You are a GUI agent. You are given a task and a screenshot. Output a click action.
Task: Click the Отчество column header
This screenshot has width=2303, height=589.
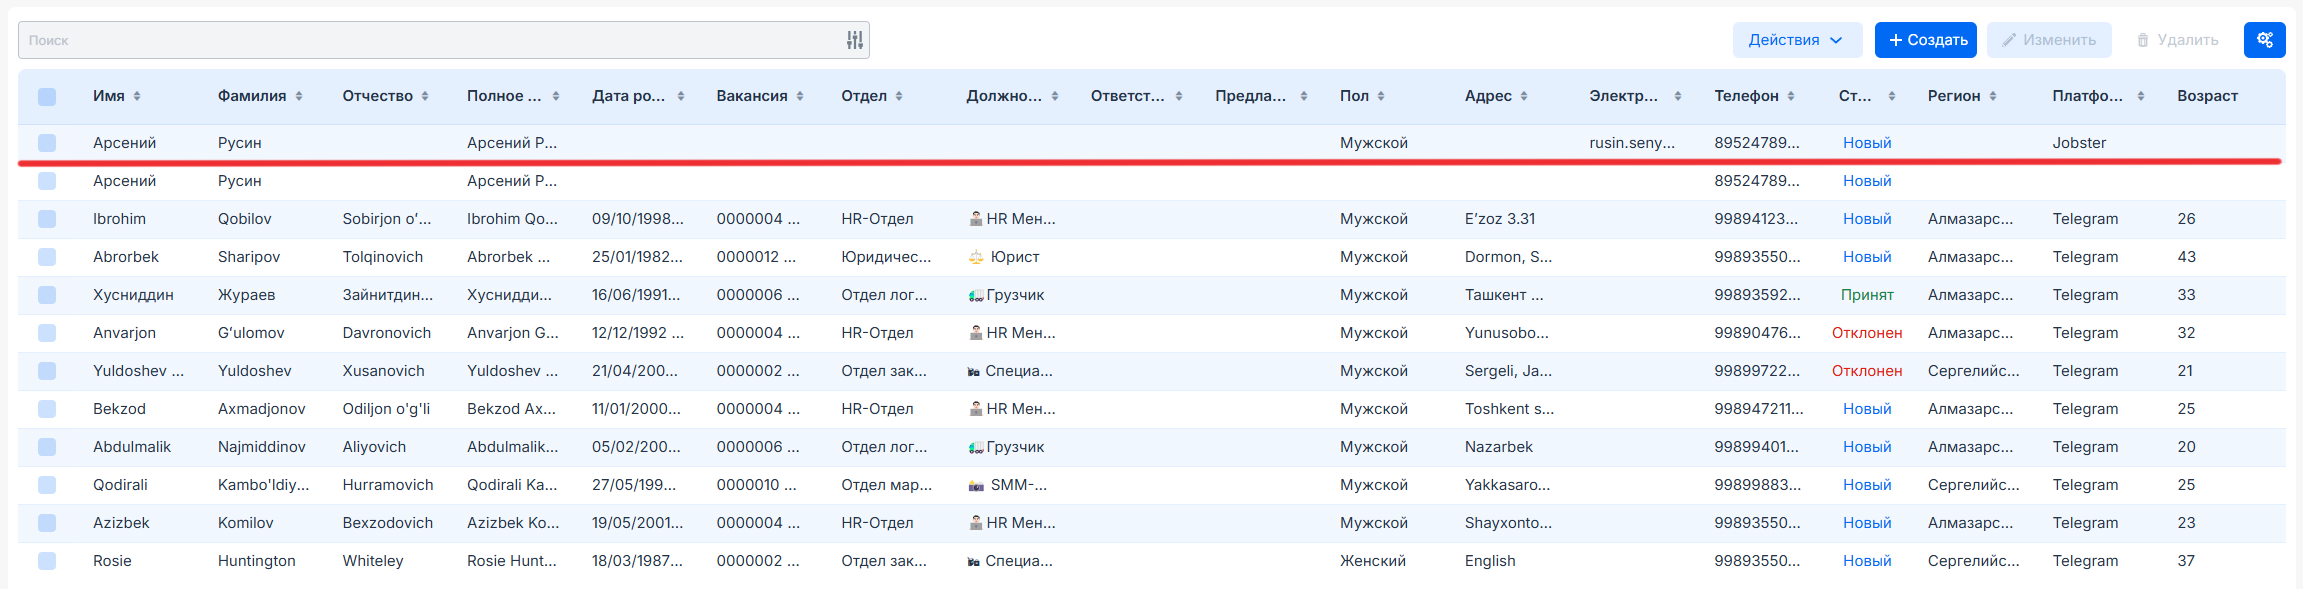tap(377, 96)
